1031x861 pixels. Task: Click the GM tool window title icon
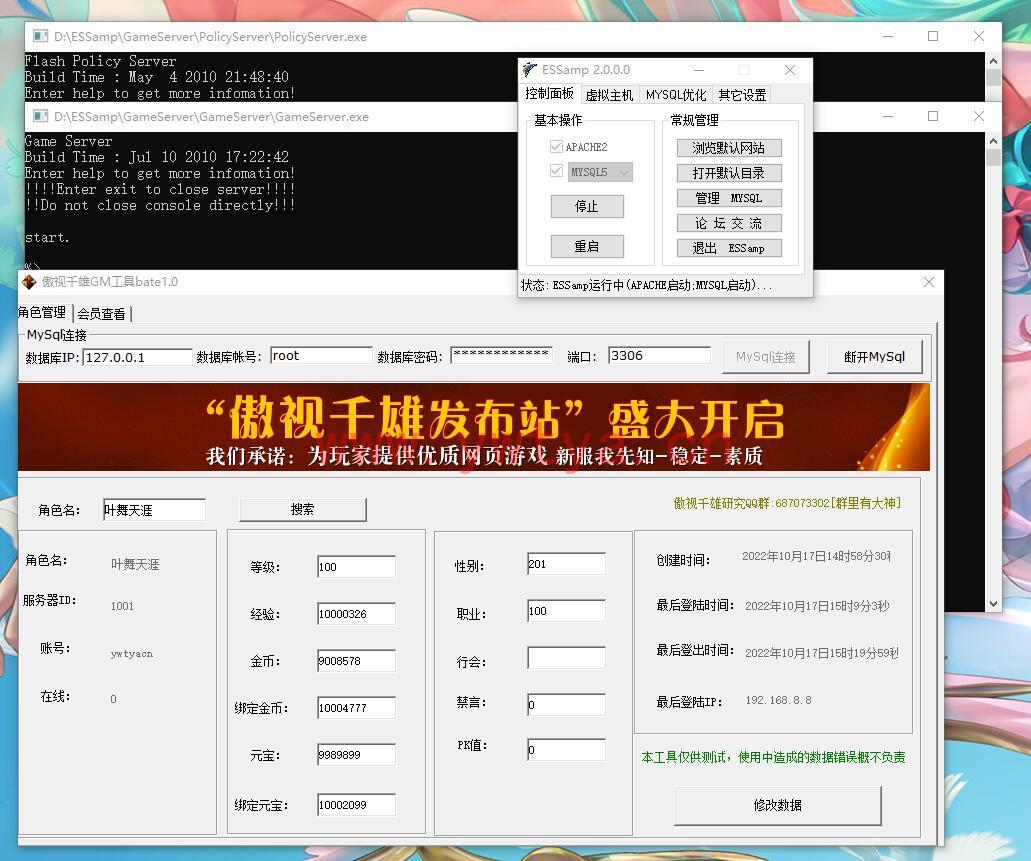click(28, 282)
